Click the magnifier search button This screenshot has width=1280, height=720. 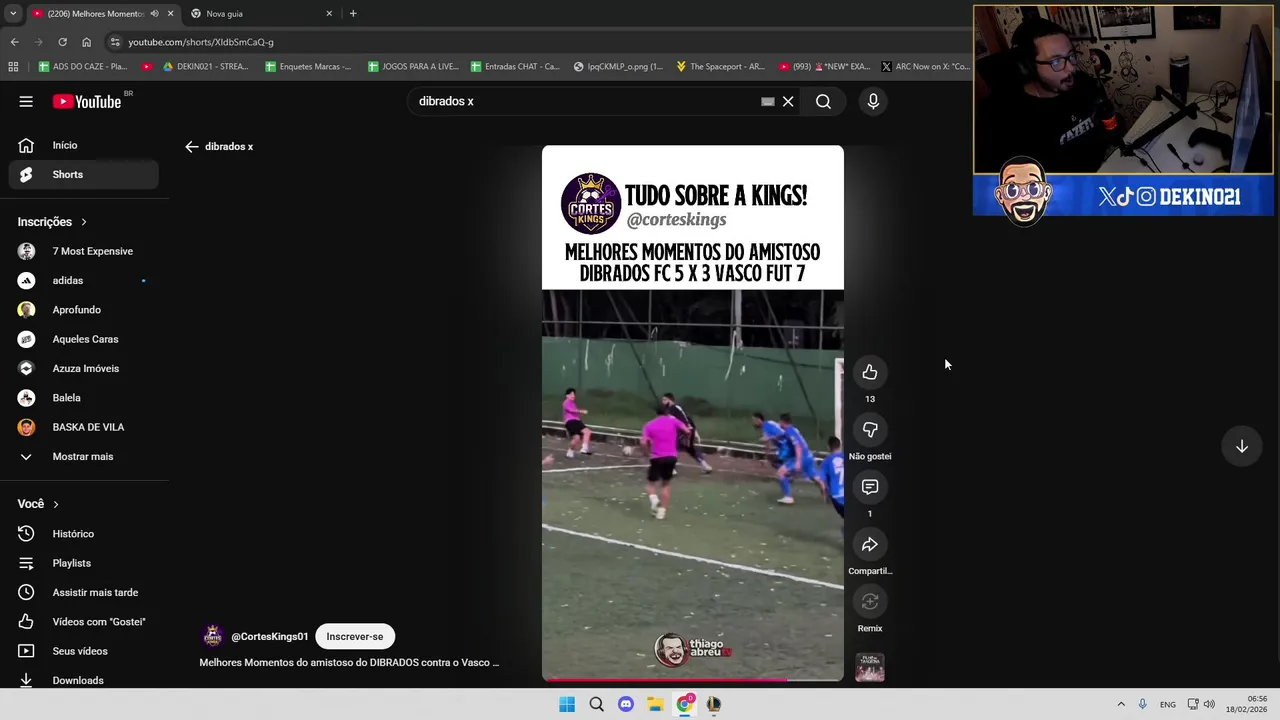click(x=823, y=101)
